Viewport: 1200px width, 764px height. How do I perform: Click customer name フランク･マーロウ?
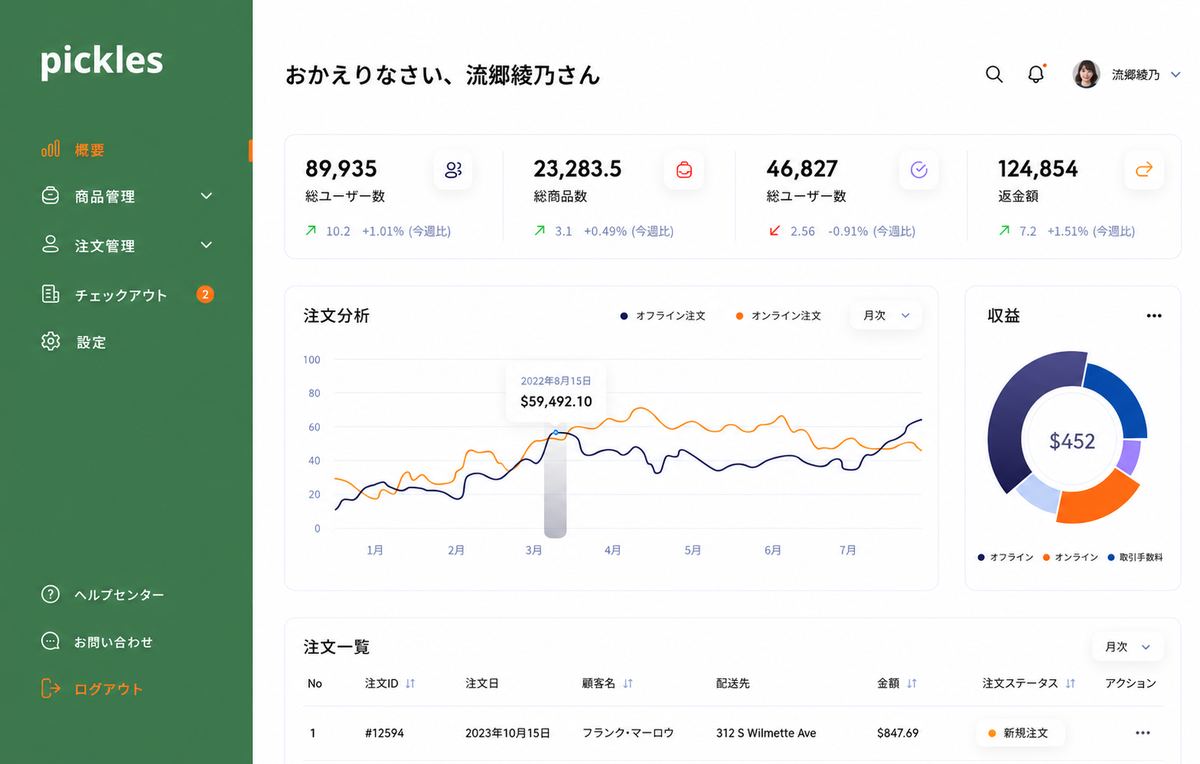click(x=628, y=733)
